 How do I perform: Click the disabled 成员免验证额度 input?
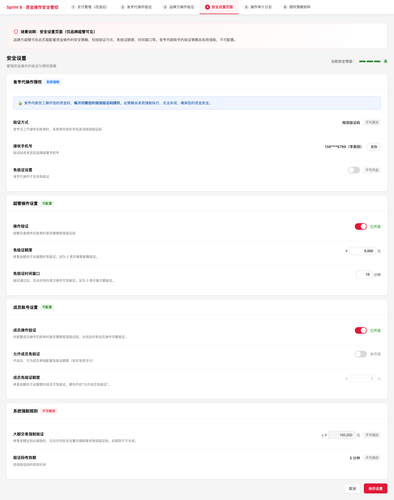362,378
